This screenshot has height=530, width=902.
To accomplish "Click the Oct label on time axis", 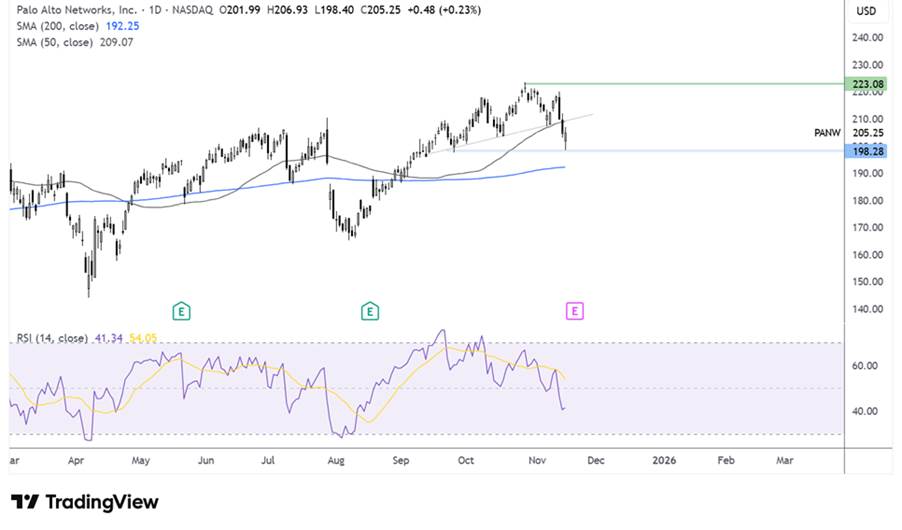I will [465, 460].
